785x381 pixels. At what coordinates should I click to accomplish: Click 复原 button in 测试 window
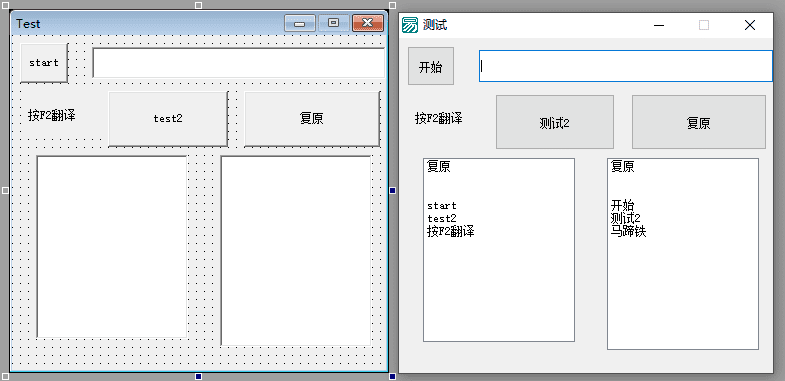click(699, 122)
